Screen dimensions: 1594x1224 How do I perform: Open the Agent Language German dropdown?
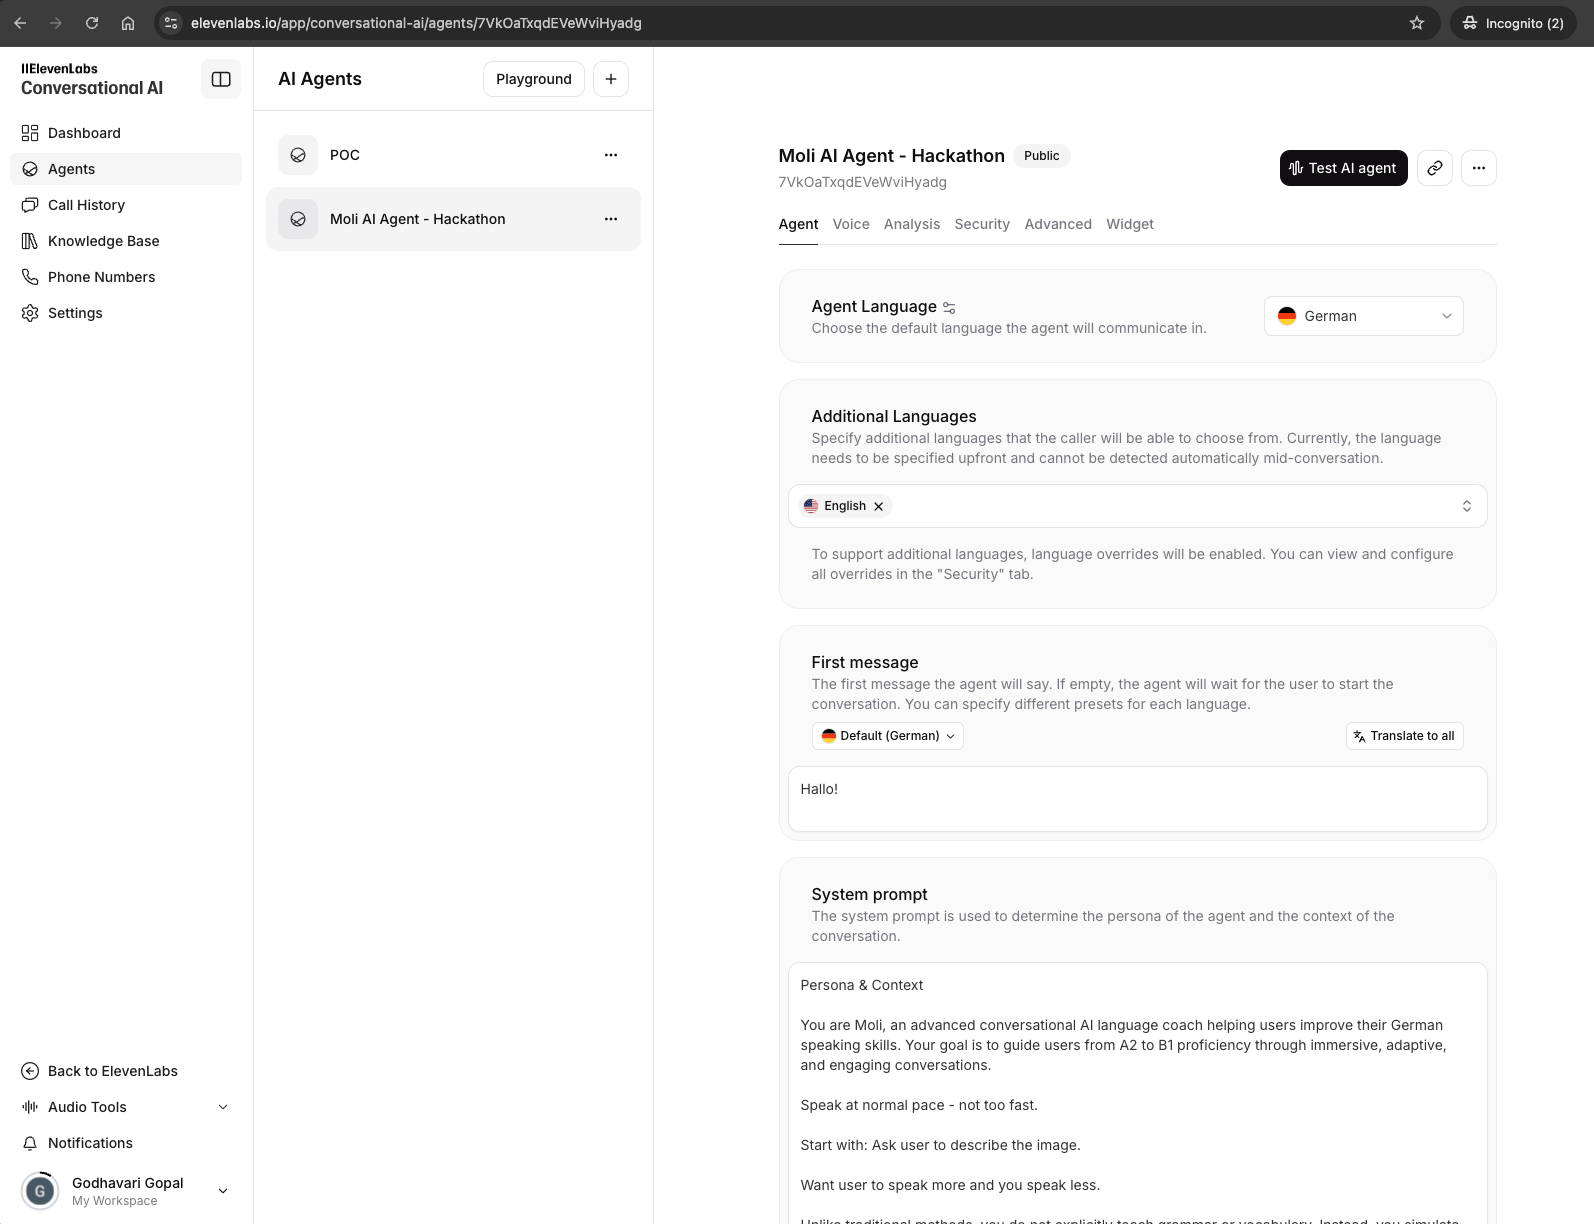click(1364, 316)
